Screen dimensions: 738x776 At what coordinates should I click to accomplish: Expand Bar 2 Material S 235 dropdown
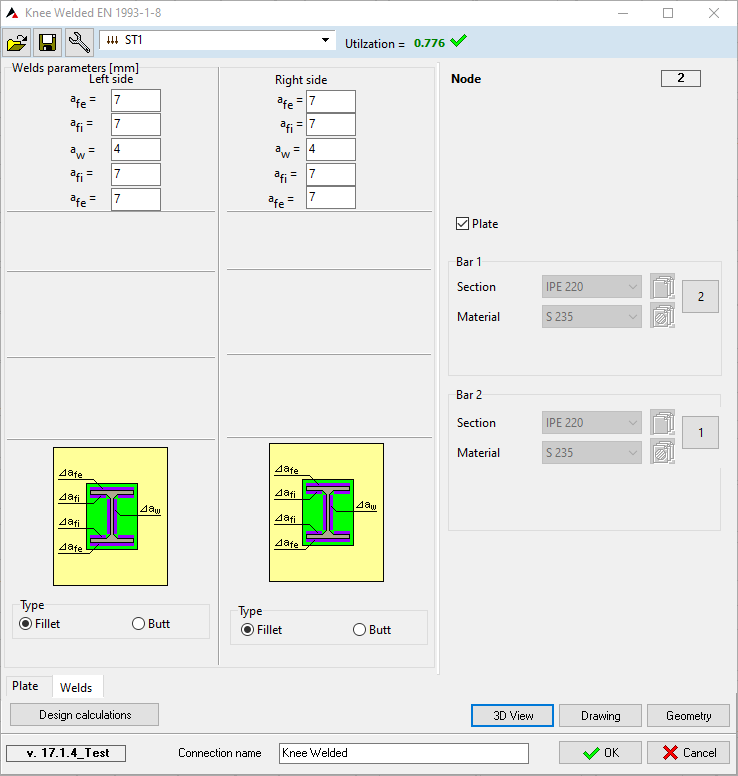(x=592, y=452)
